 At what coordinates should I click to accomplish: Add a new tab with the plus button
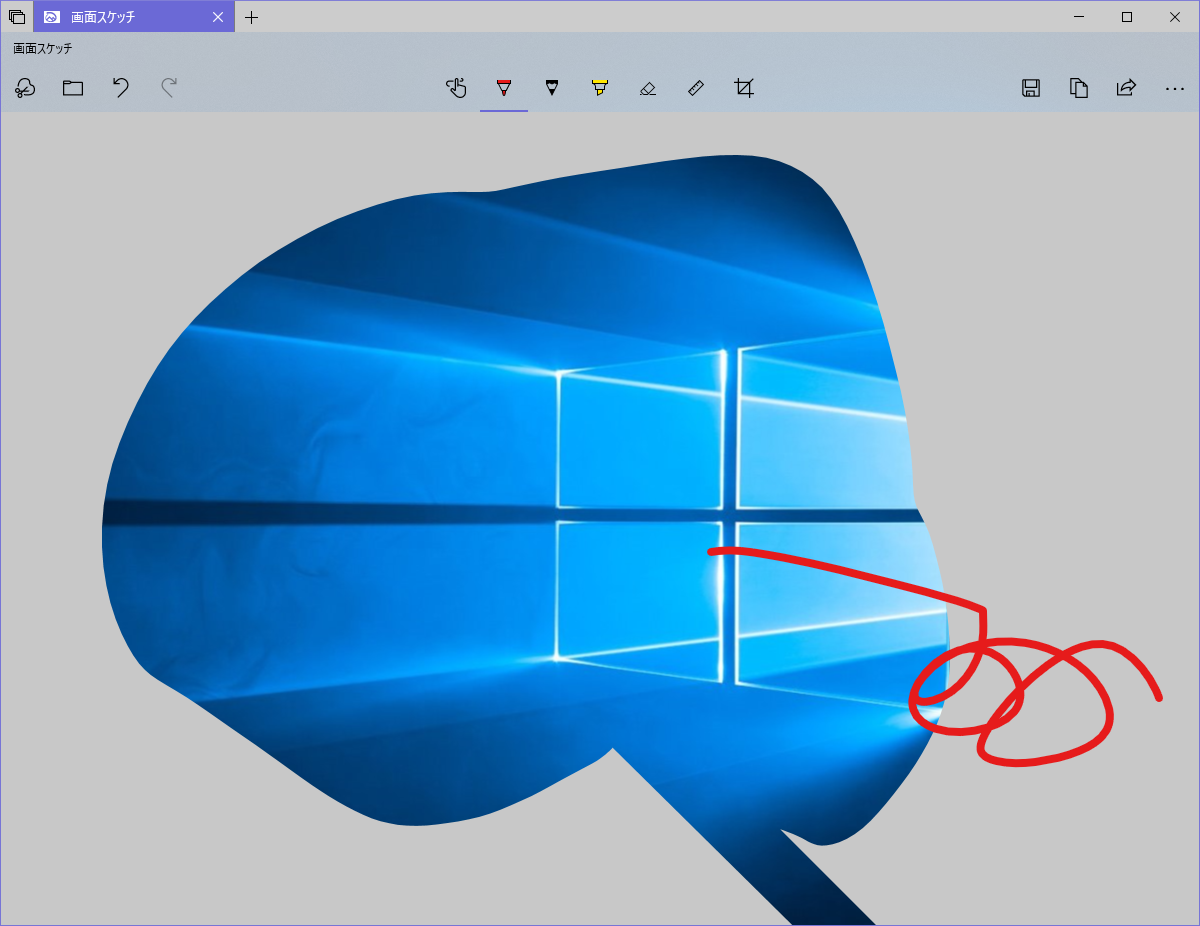point(251,17)
